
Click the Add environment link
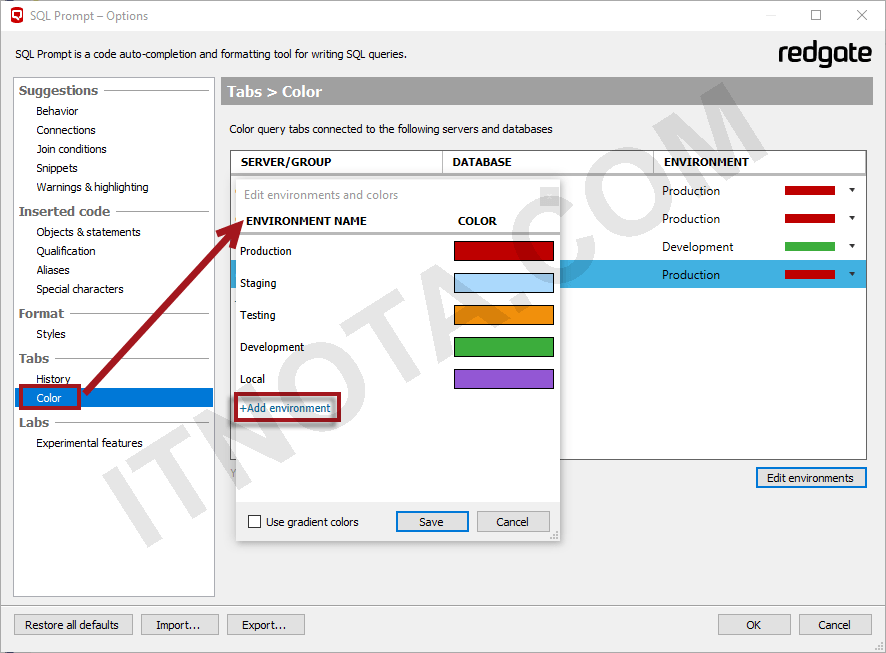point(286,408)
